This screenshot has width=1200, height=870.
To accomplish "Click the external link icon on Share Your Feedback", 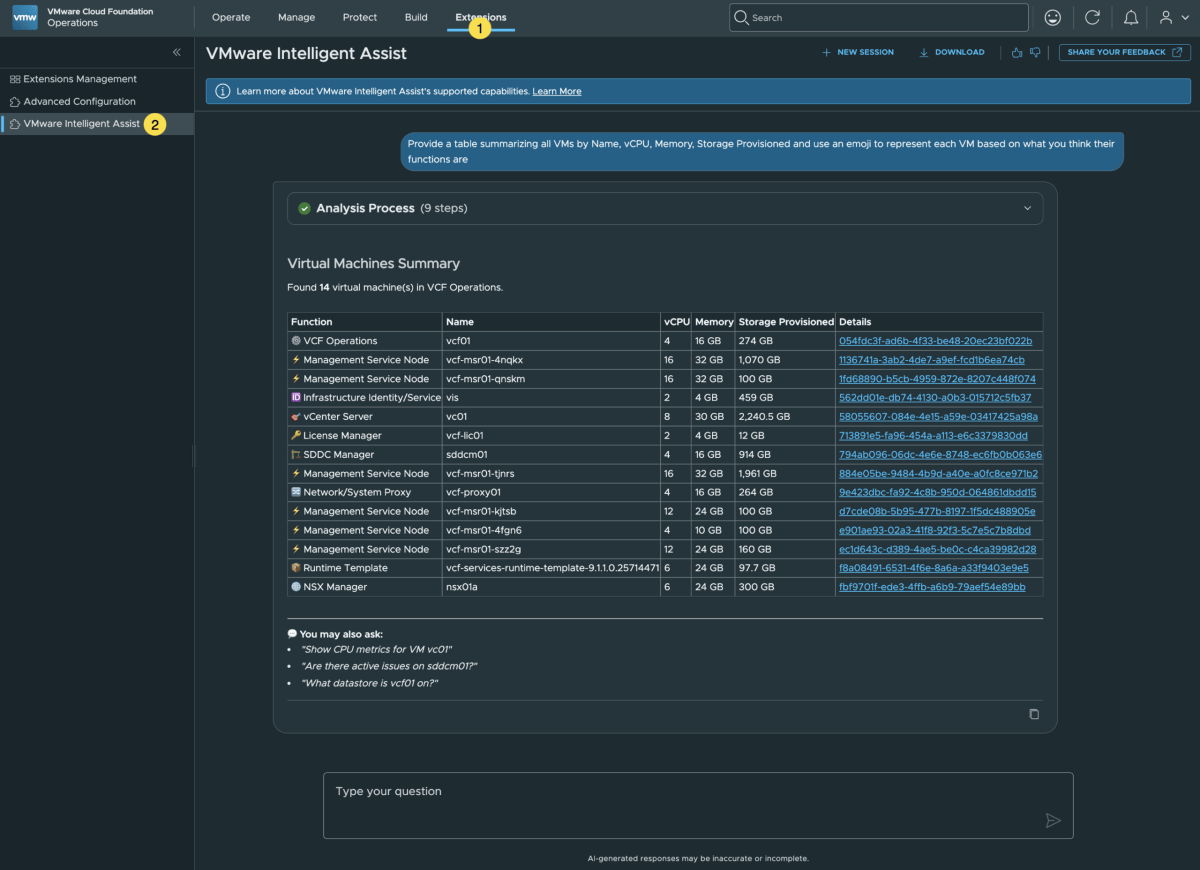I will point(1177,52).
